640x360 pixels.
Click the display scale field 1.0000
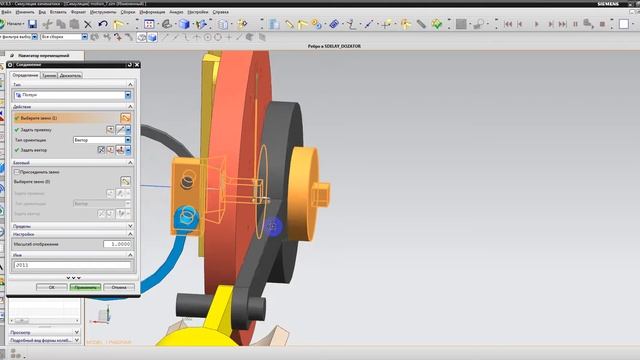[x=117, y=244]
